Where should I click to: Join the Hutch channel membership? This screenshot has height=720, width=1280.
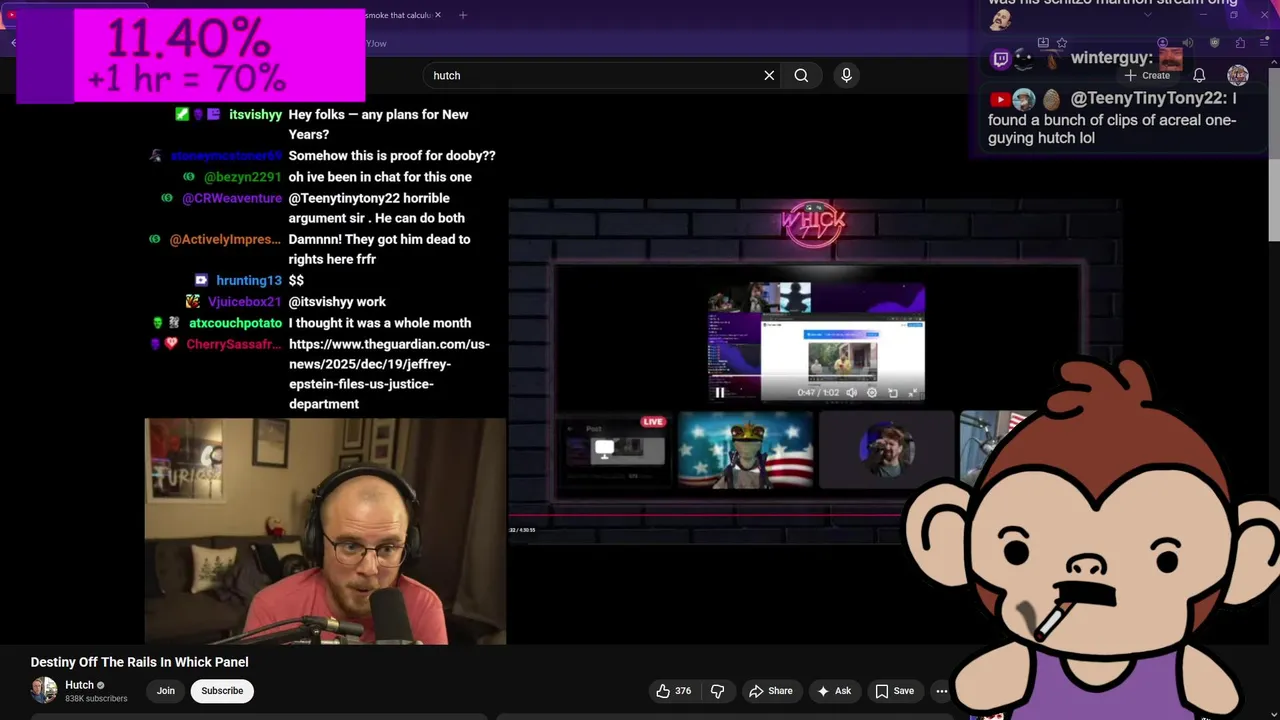coord(165,691)
